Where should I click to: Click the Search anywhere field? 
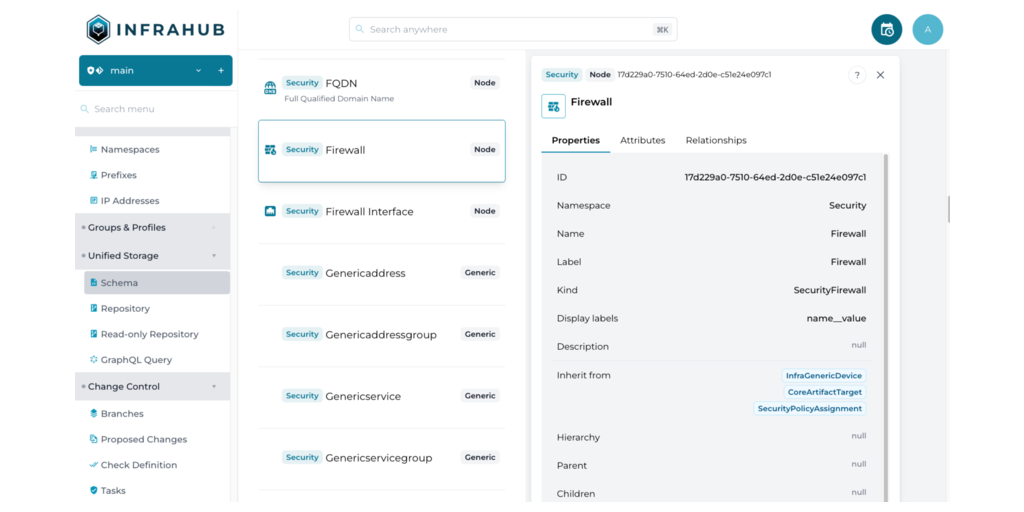(x=512, y=30)
